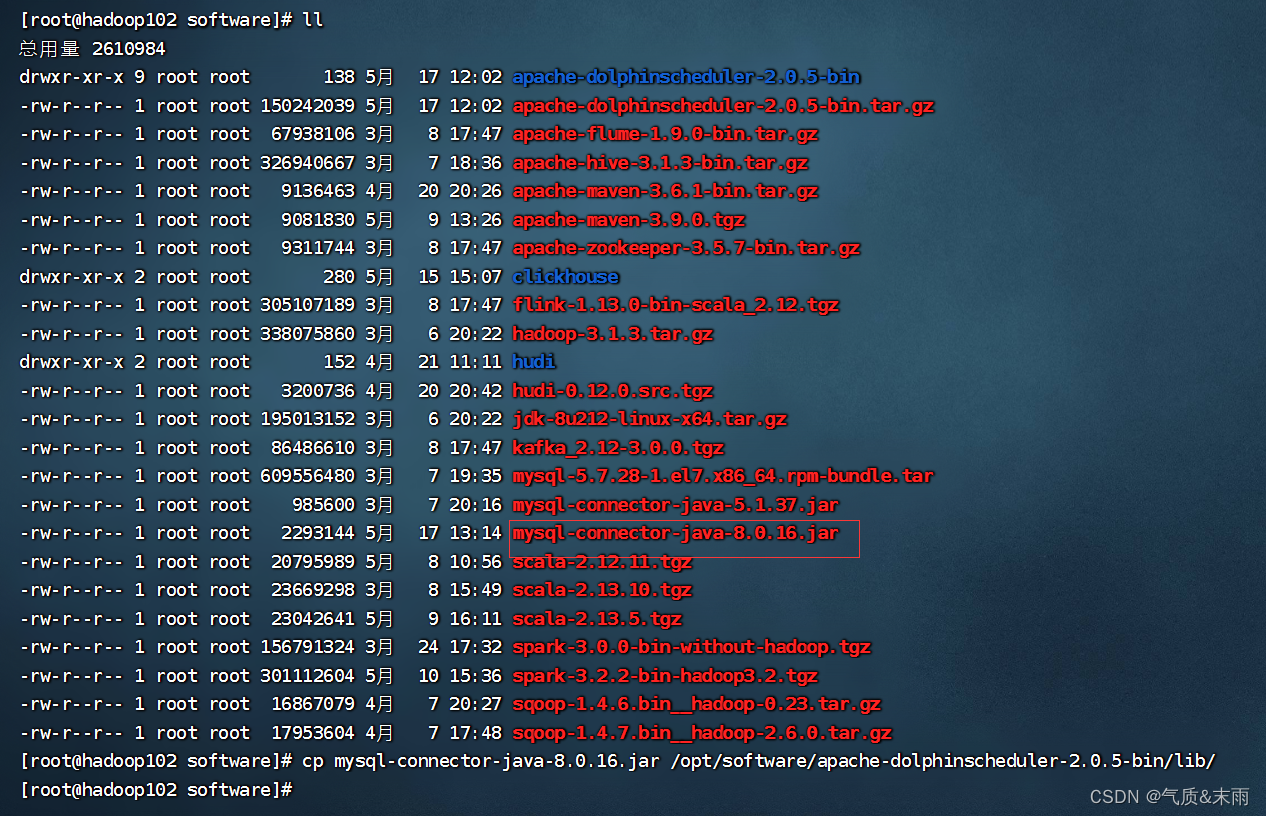
Task: Click file size 17953604 of sqoop-1.4.7
Action: pos(313,733)
